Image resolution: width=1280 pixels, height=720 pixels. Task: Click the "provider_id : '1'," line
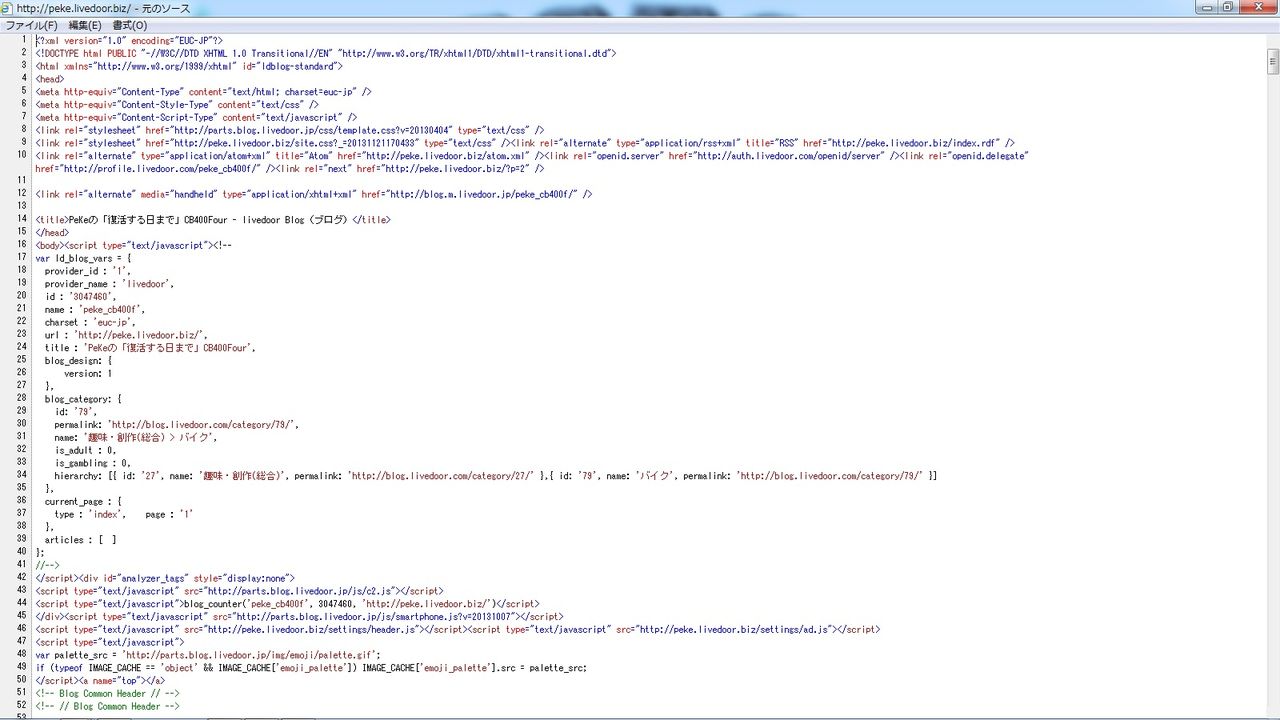coord(88,271)
